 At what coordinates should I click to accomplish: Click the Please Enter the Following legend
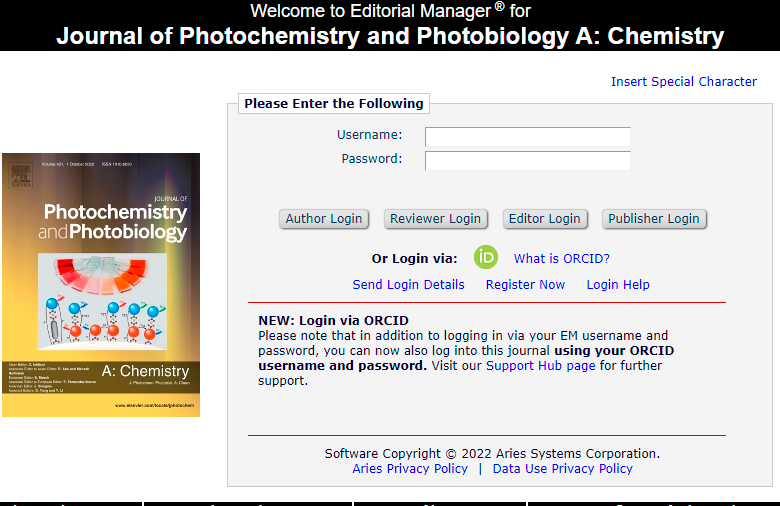(x=334, y=103)
